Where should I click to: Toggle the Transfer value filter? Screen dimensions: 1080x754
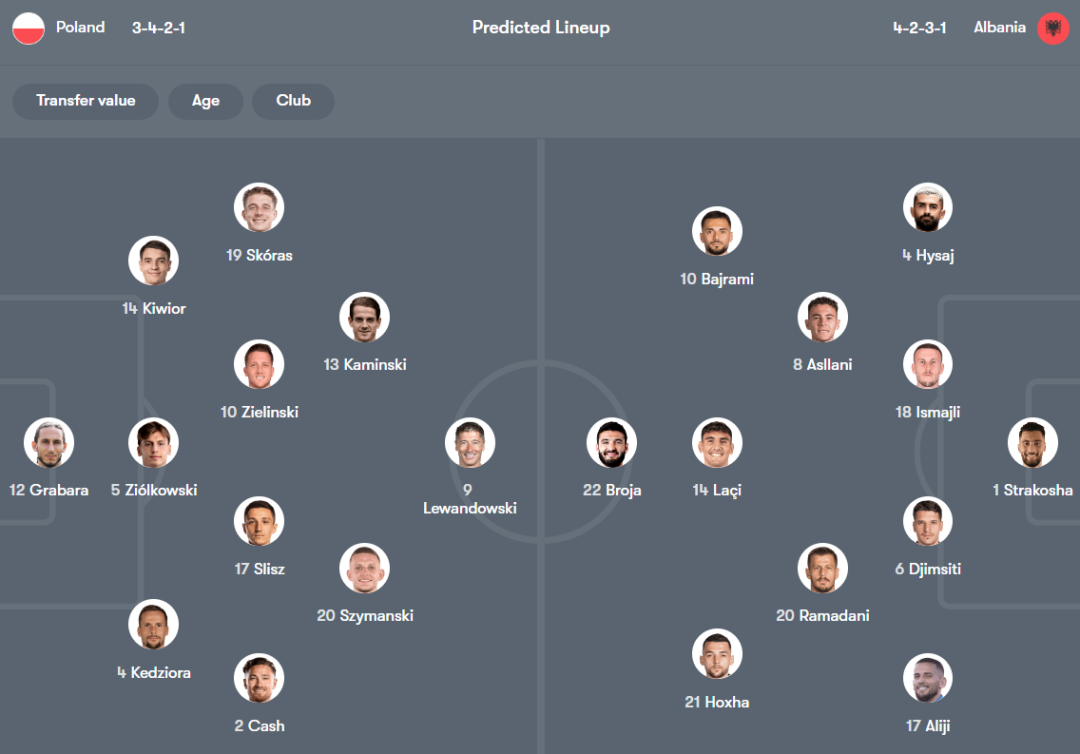[x=85, y=101]
